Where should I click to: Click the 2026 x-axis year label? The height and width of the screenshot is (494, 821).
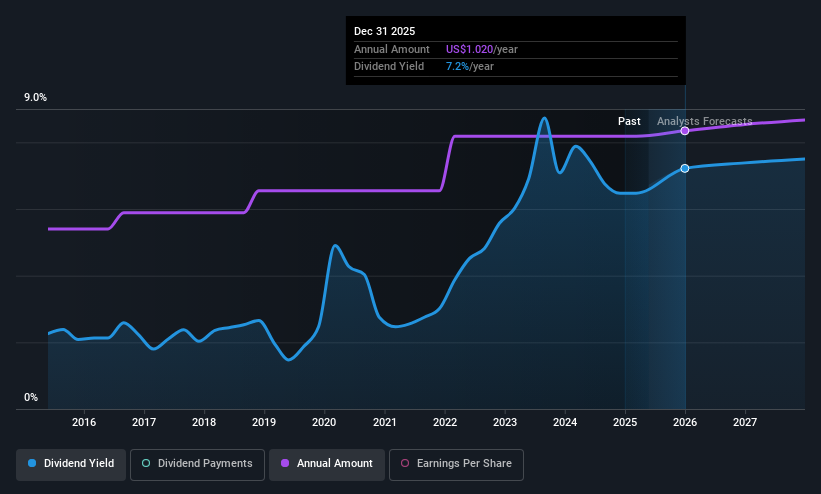pos(685,422)
